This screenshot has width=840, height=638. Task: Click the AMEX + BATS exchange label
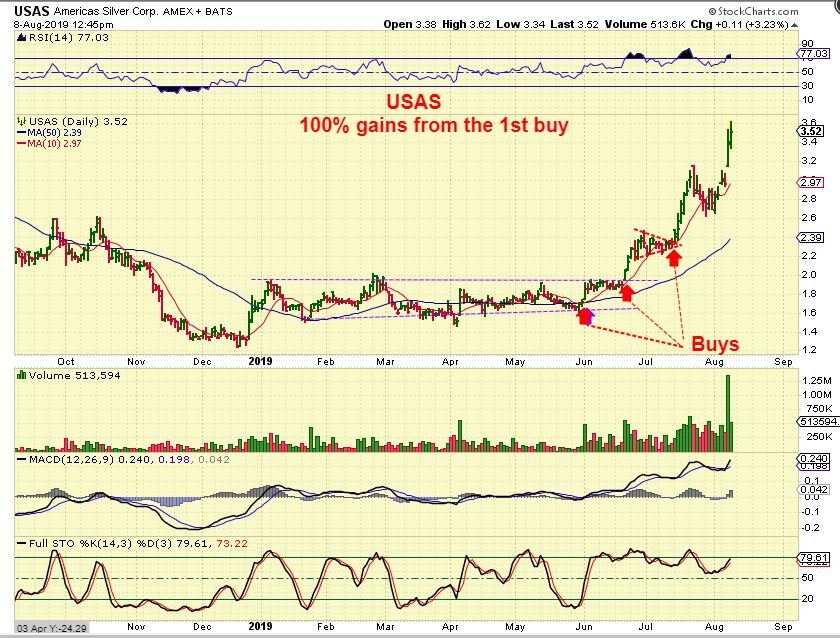(198, 11)
